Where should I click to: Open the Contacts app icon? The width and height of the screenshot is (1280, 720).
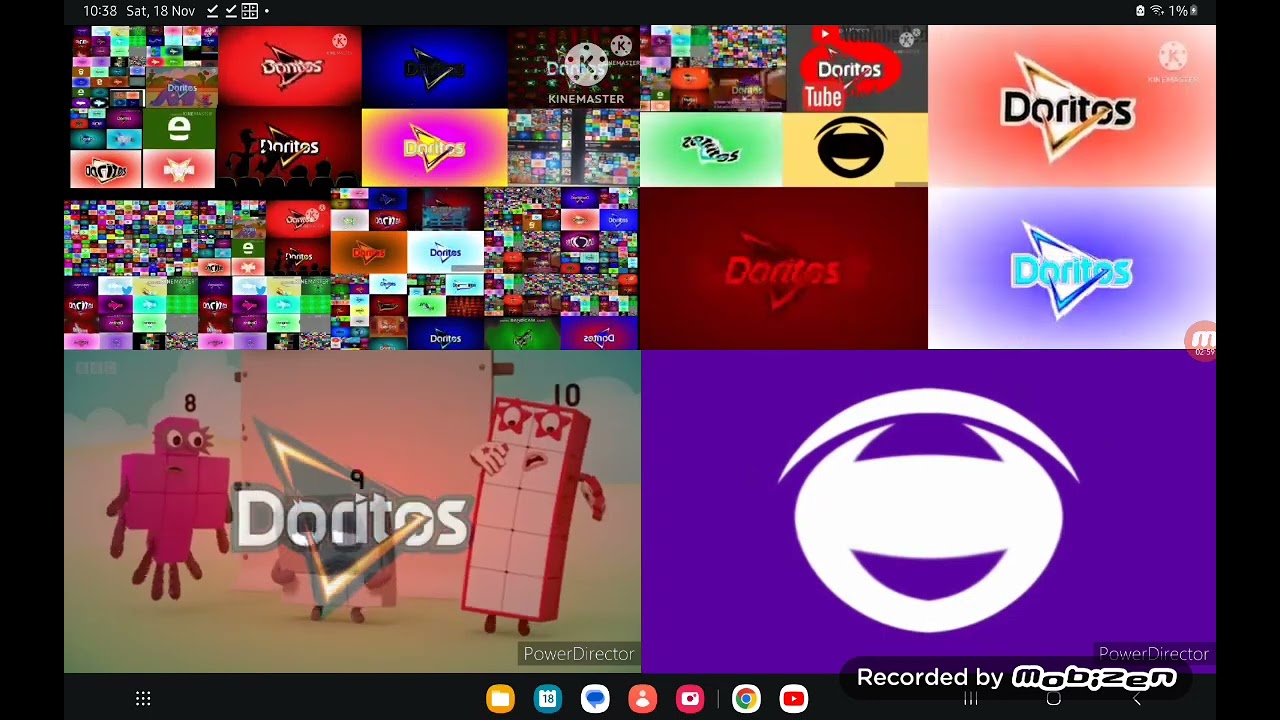tap(643, 699)
